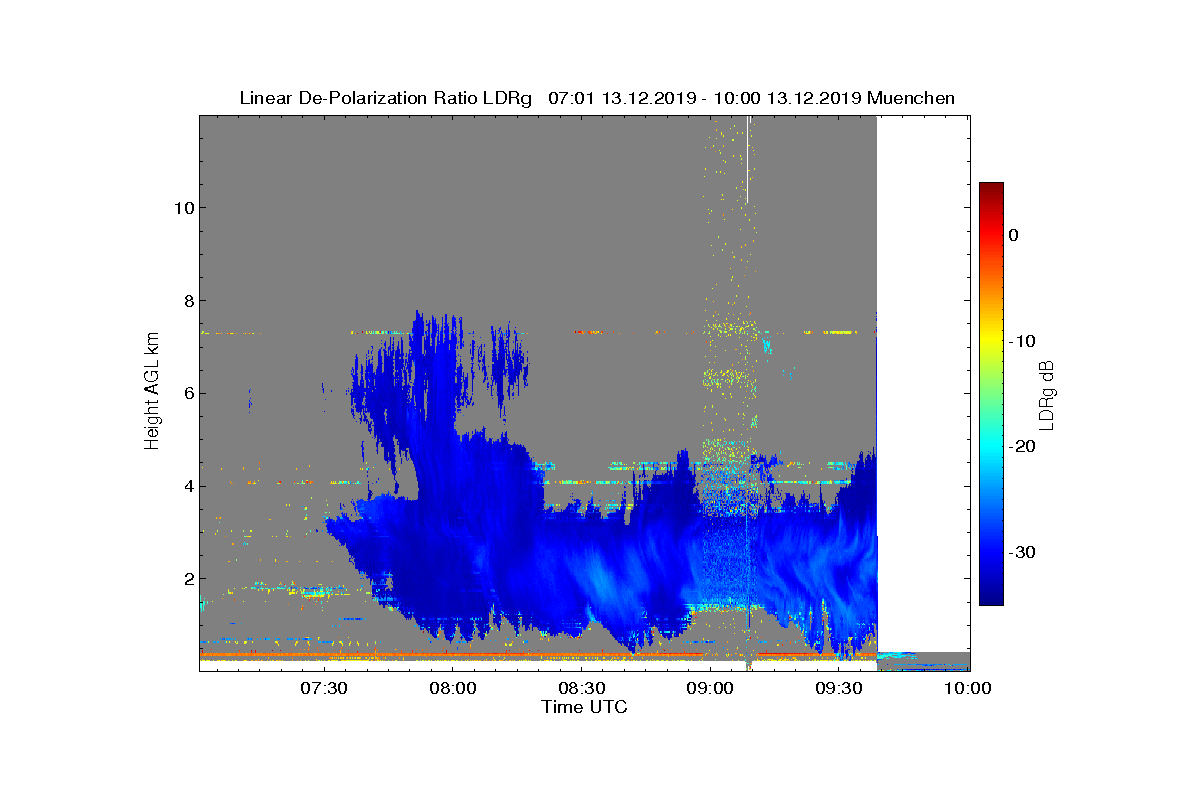The image size is (1200, 800).
Task: Click the colorbar value 0
Action: click(x=1014, y=235)
